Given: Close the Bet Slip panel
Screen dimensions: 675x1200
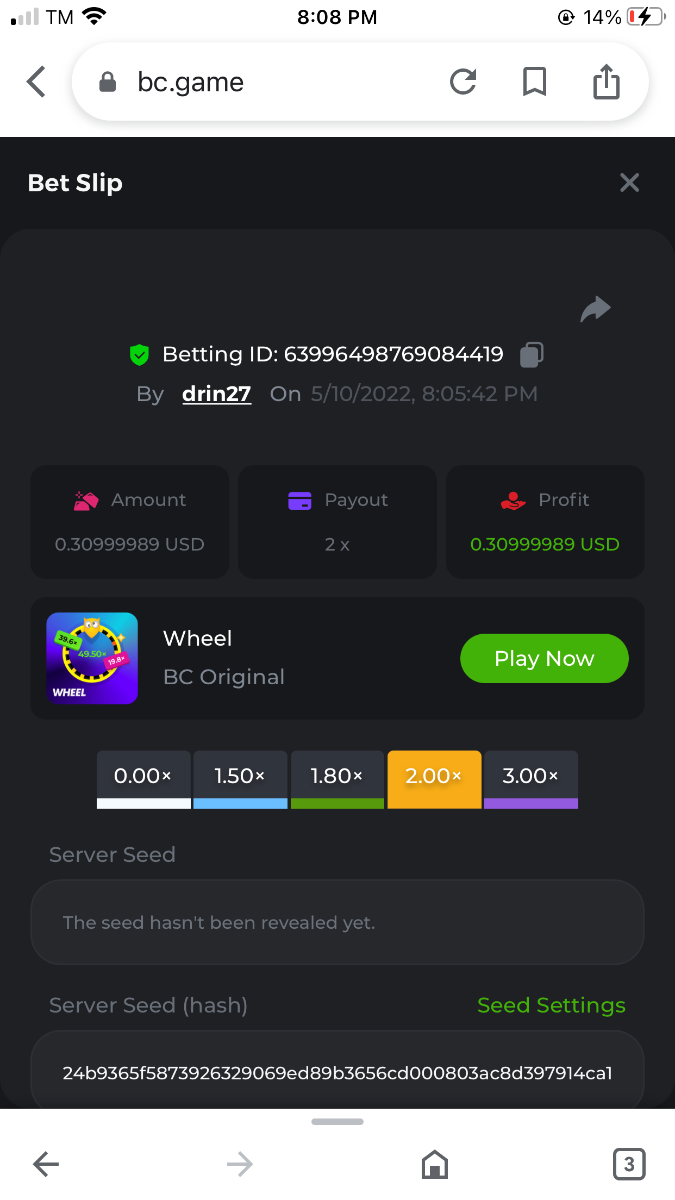Looking at the screenshot, I should (x=629, y=183).
